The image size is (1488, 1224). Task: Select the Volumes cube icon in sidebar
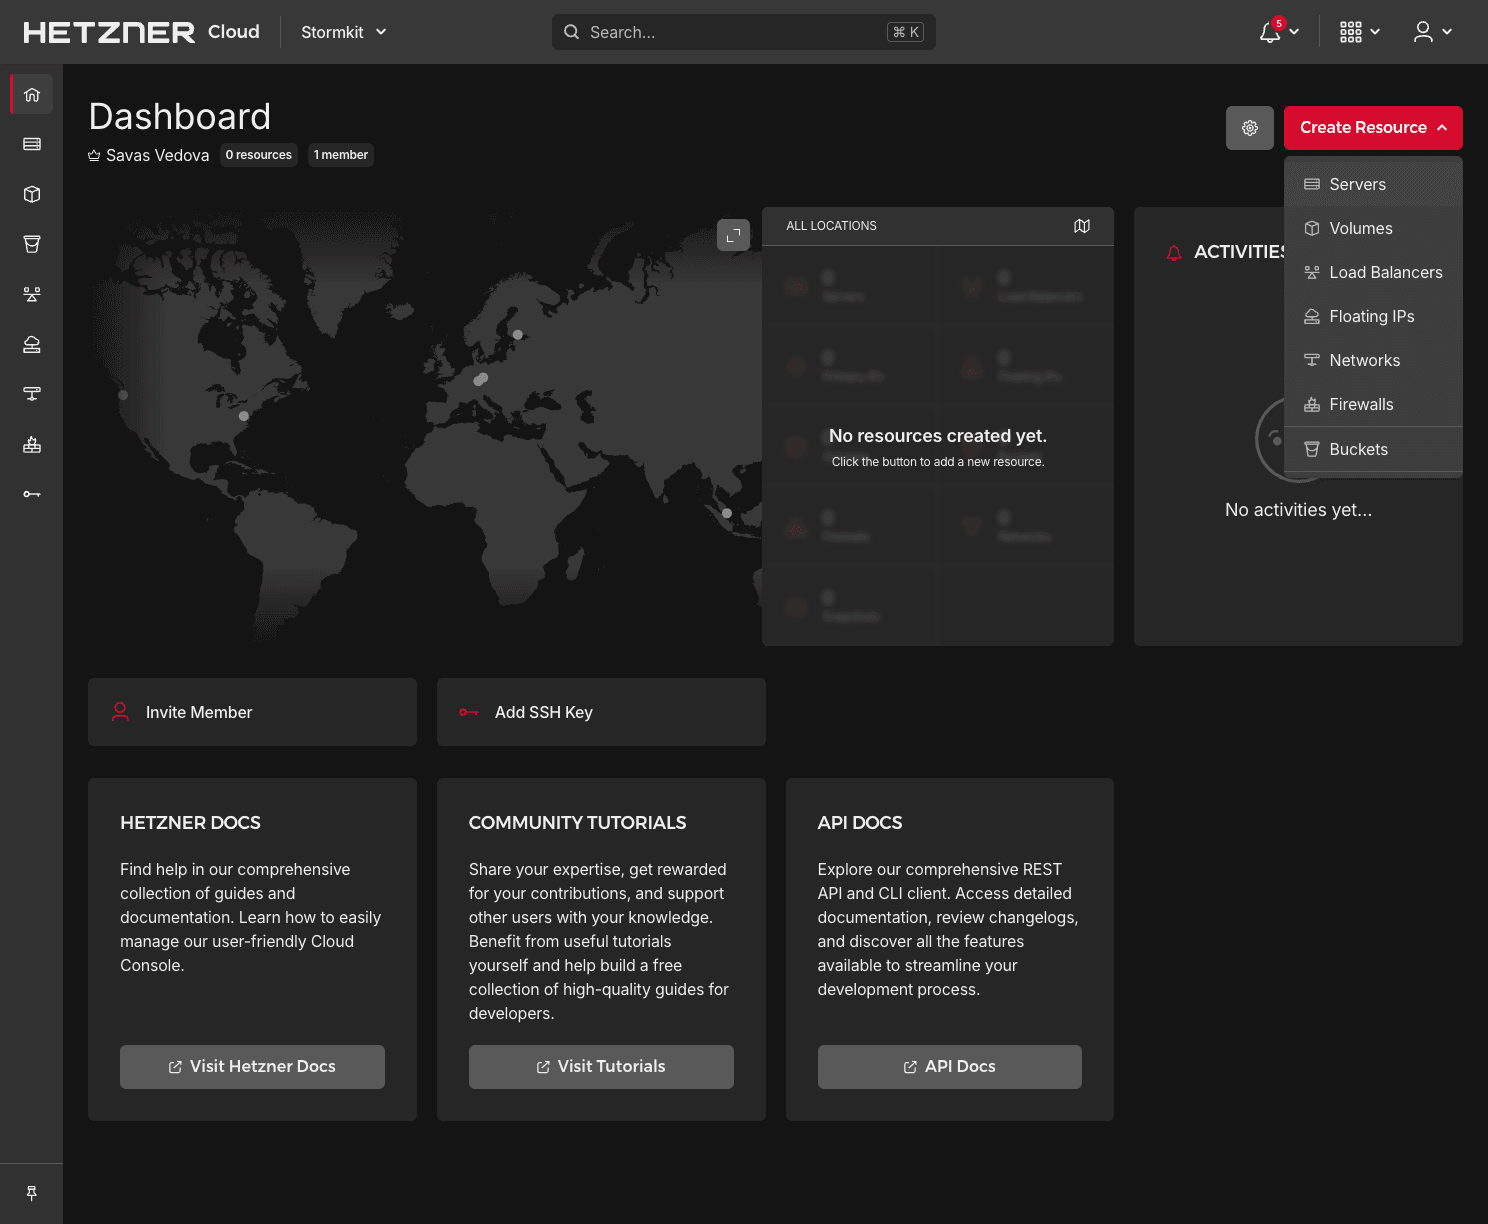[x=31, y=194]
